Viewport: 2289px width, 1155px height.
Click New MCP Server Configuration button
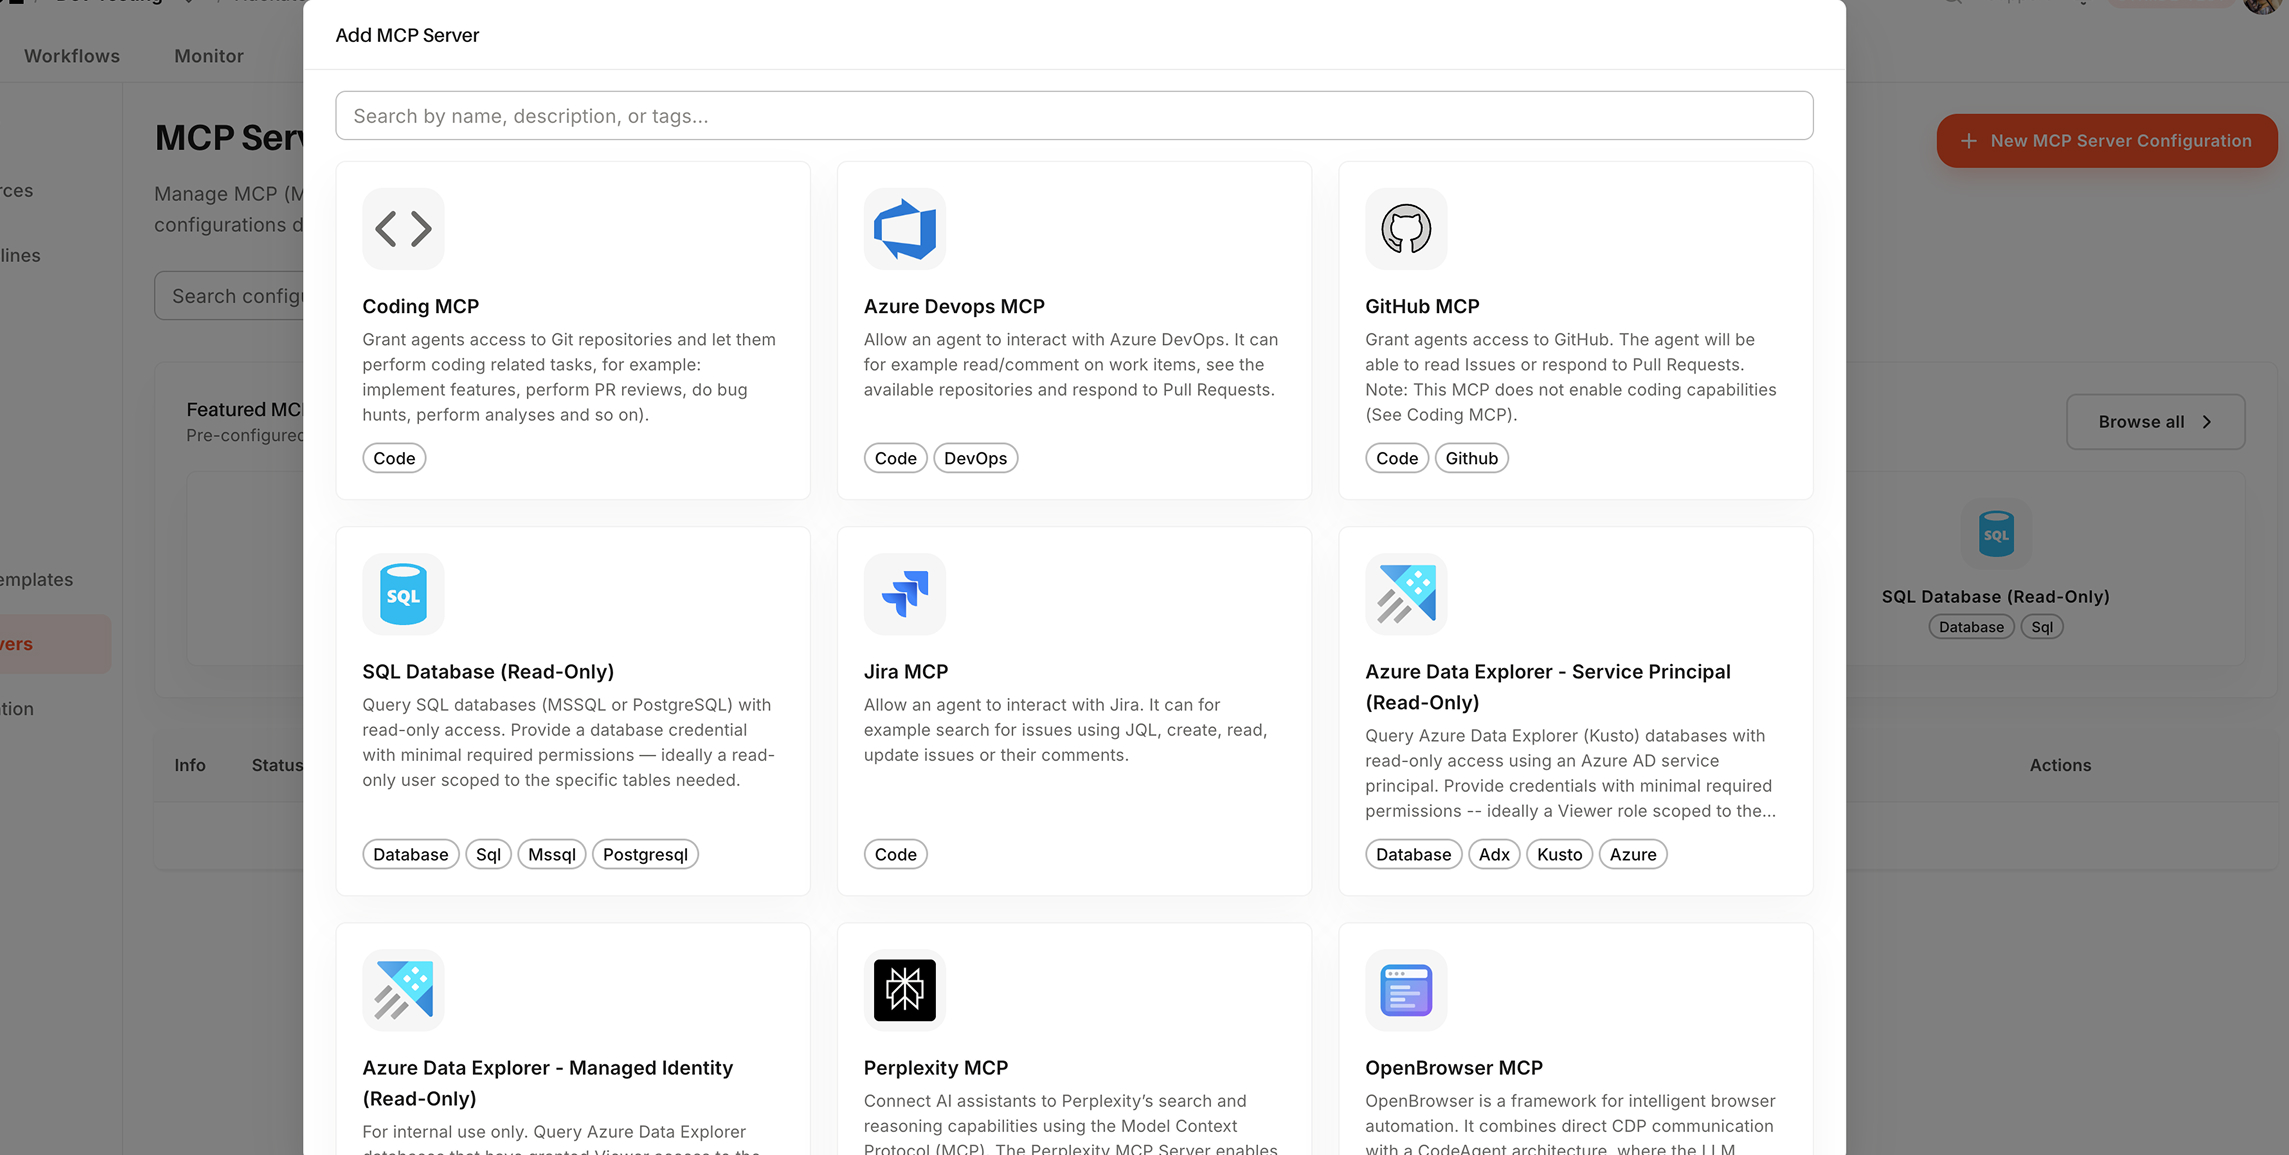tap(2106, 141)
